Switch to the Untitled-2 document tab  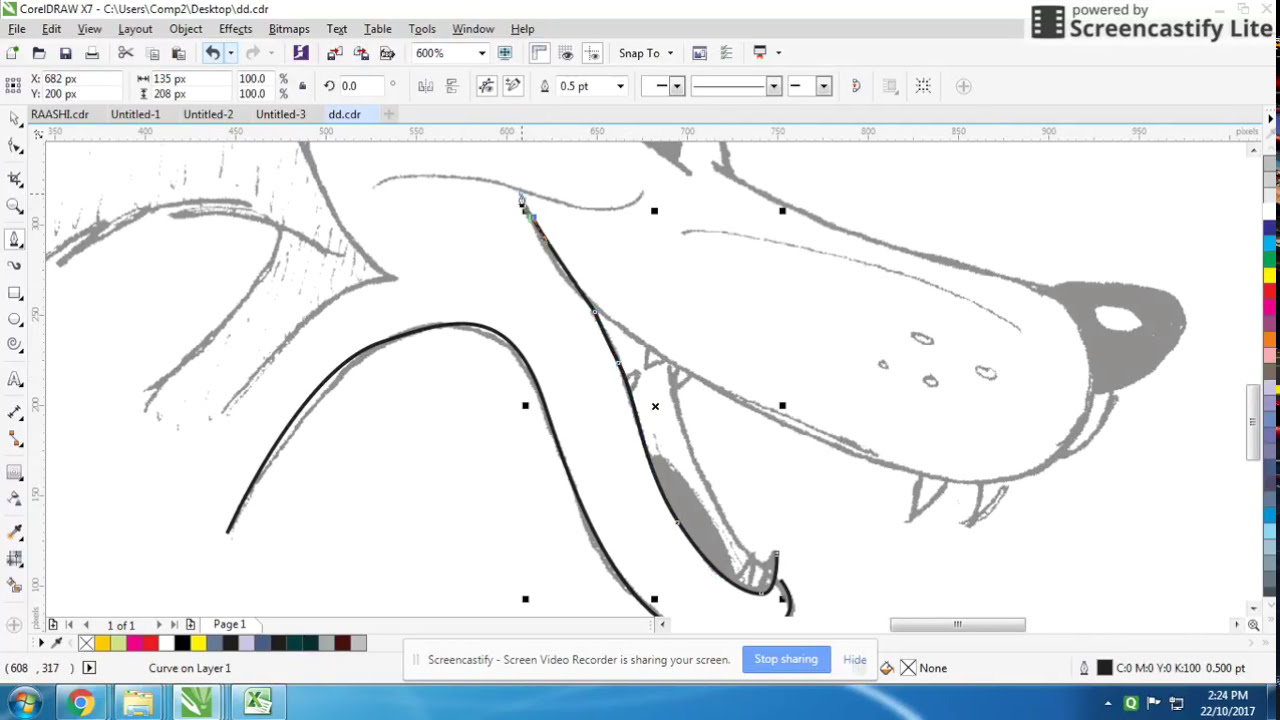[208, 114]
